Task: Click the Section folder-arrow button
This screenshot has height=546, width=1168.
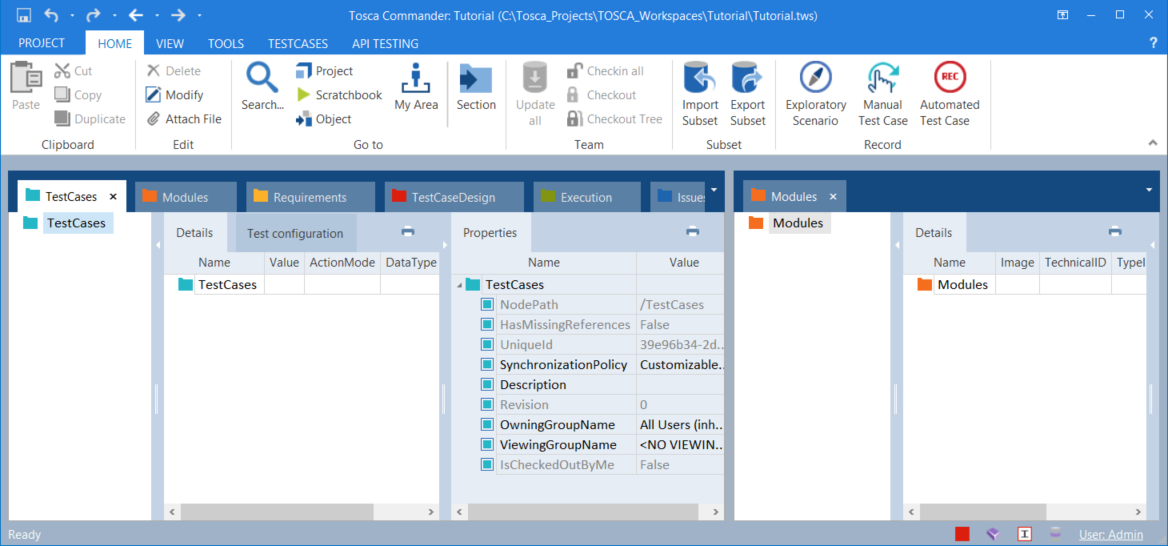Action: coord(476,86)
